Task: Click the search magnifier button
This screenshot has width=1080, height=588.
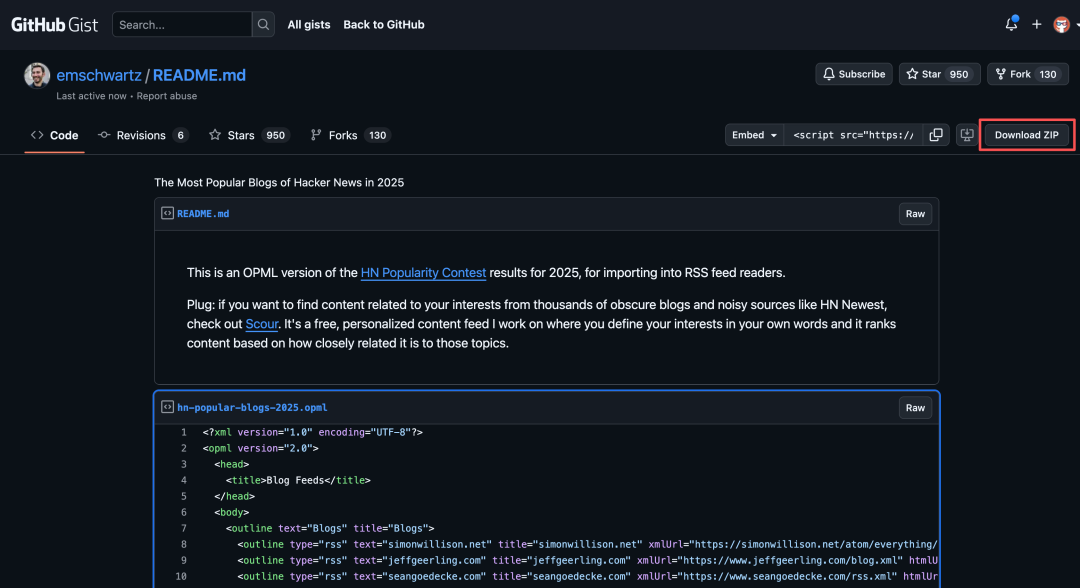Action: click(x=263, y=24)
